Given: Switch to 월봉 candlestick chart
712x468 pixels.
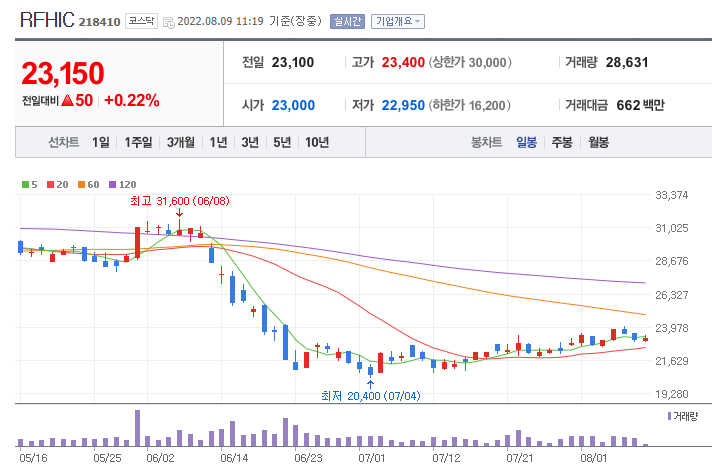Looking at the screenshot, I should tap(598, 143).
